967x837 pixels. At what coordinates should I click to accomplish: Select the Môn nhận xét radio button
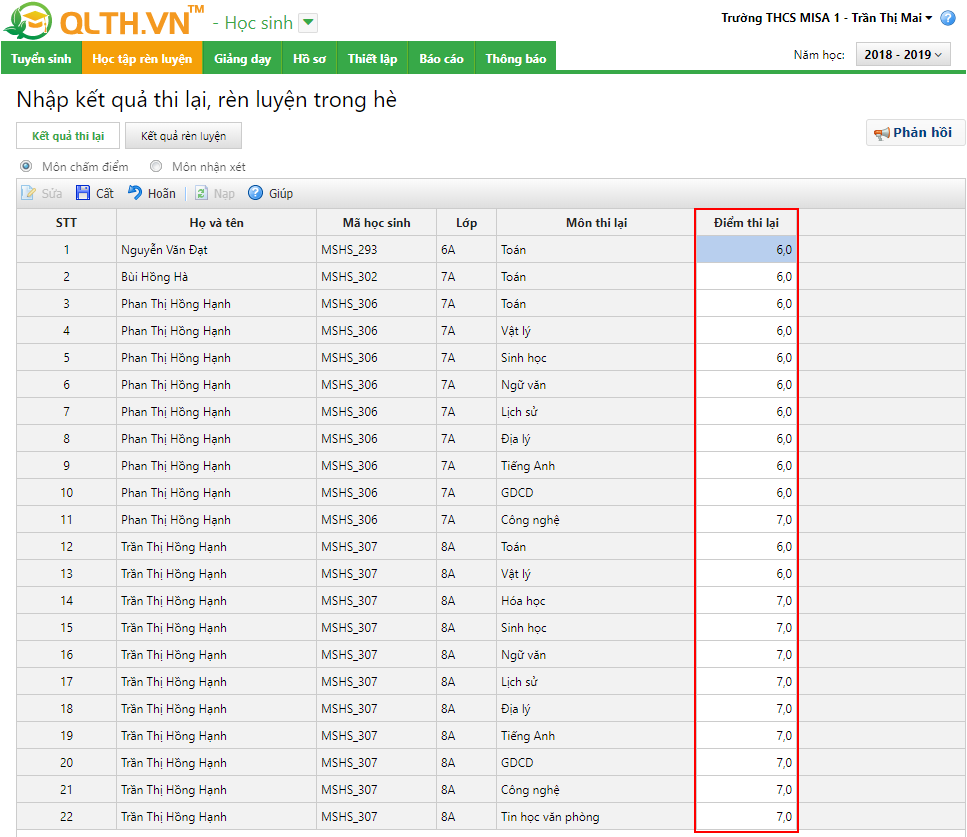(156, 166)
